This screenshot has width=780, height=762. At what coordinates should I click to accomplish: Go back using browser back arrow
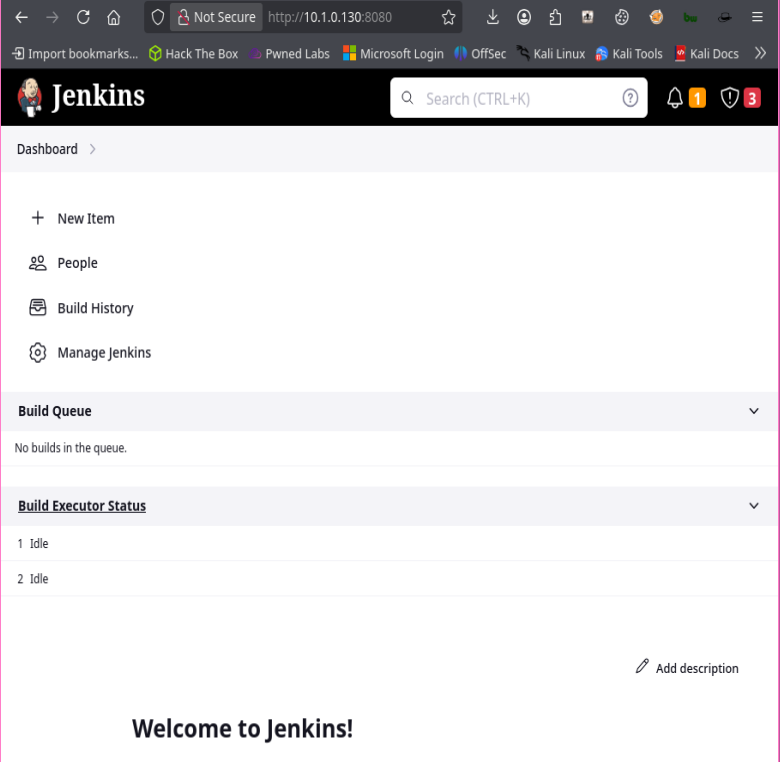pyautogui.click(x=21, y=17)
